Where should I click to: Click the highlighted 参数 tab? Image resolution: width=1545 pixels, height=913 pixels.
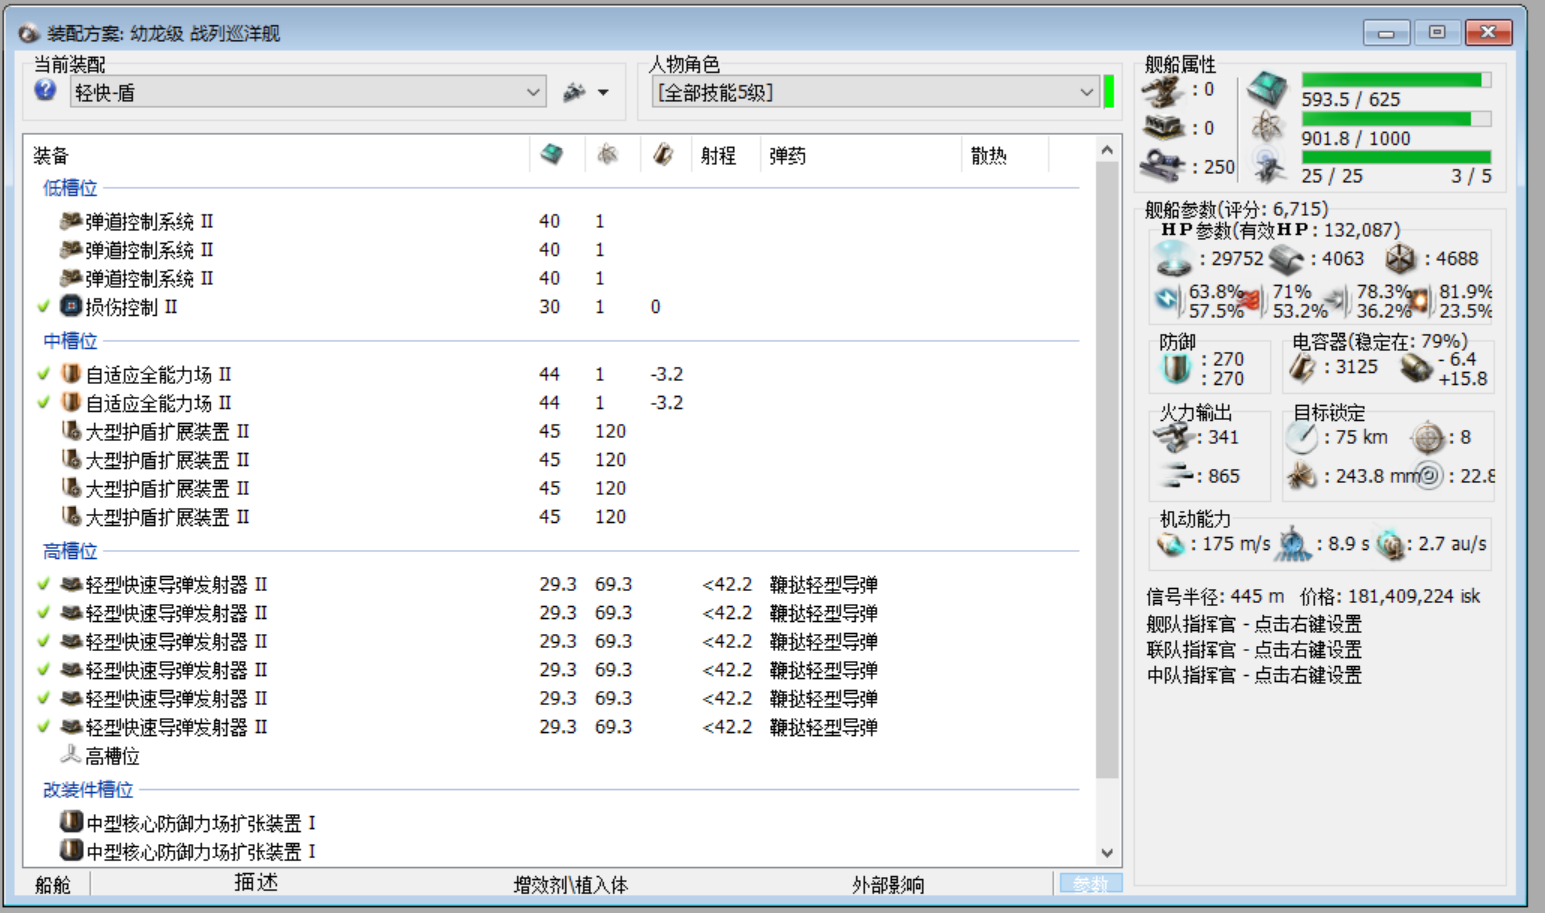click(1090, 884)
